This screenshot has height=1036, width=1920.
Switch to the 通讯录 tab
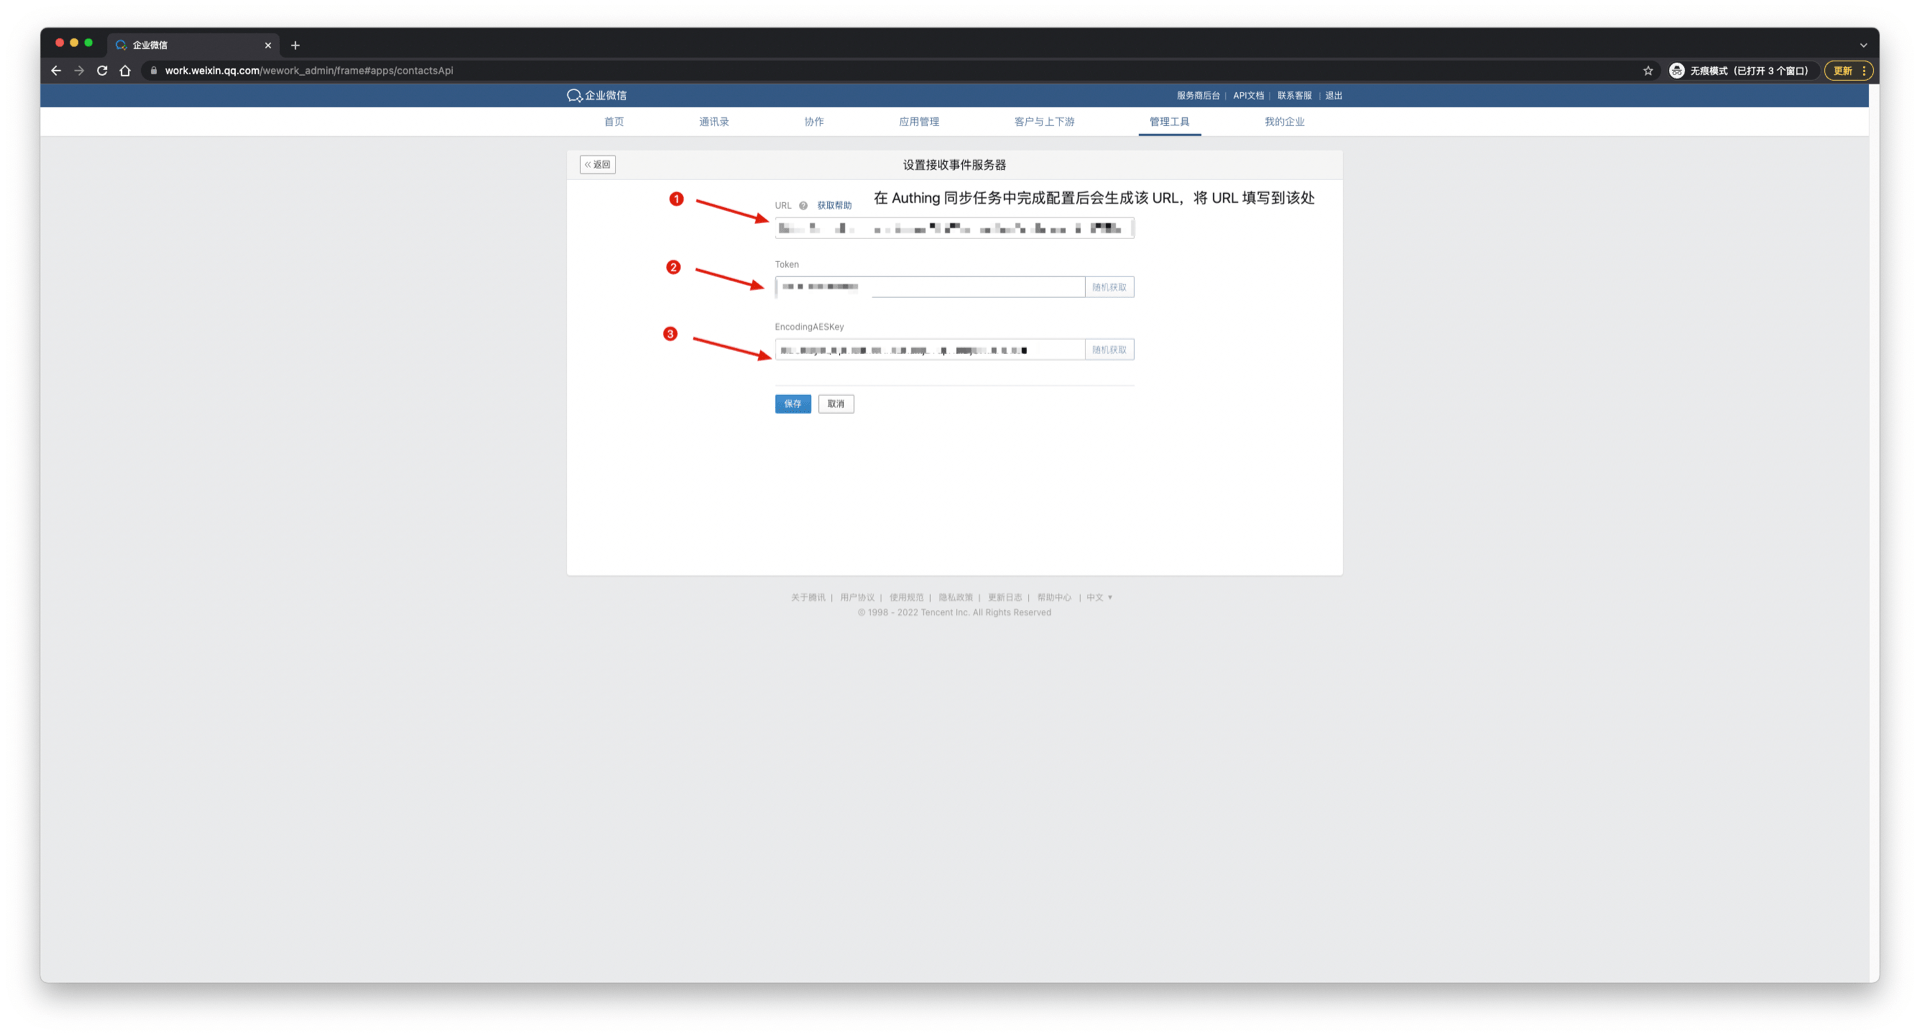(x=714, y=122)
